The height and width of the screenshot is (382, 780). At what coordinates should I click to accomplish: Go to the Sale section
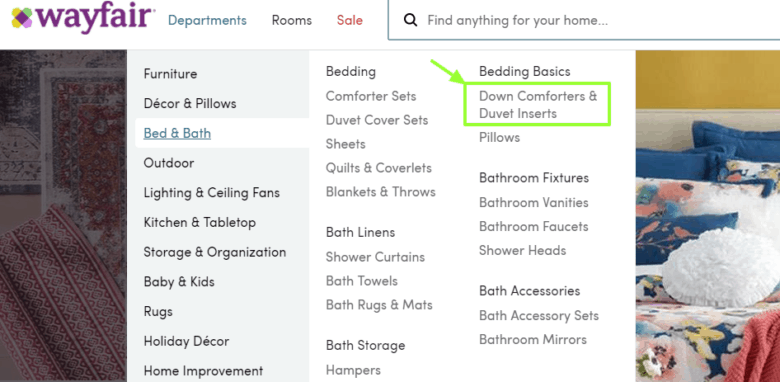click(x=350, y=20)
